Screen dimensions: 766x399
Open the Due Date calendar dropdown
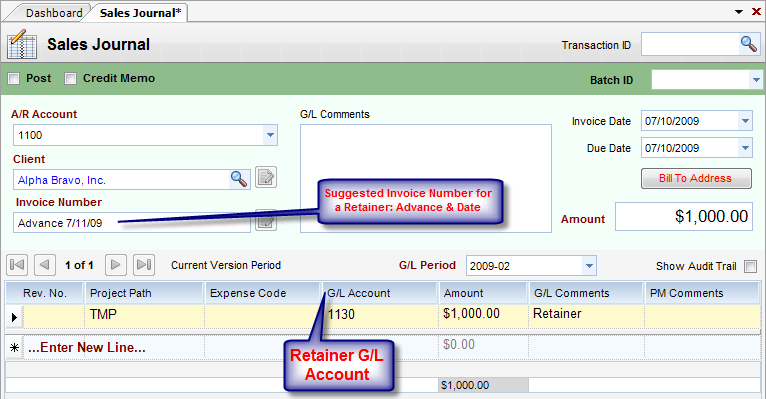point(745,147)
